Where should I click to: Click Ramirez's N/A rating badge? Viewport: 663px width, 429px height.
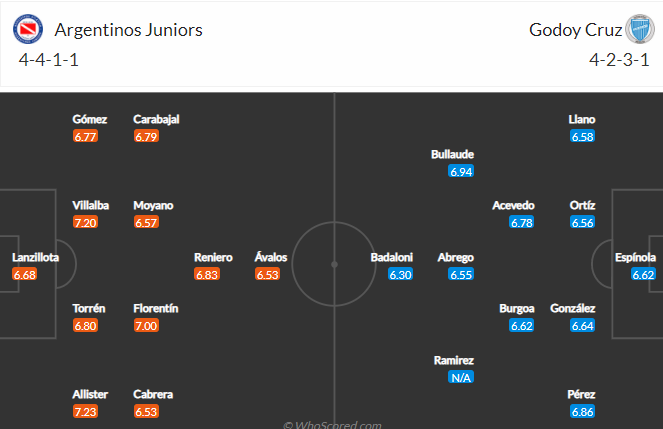(461, 377)
